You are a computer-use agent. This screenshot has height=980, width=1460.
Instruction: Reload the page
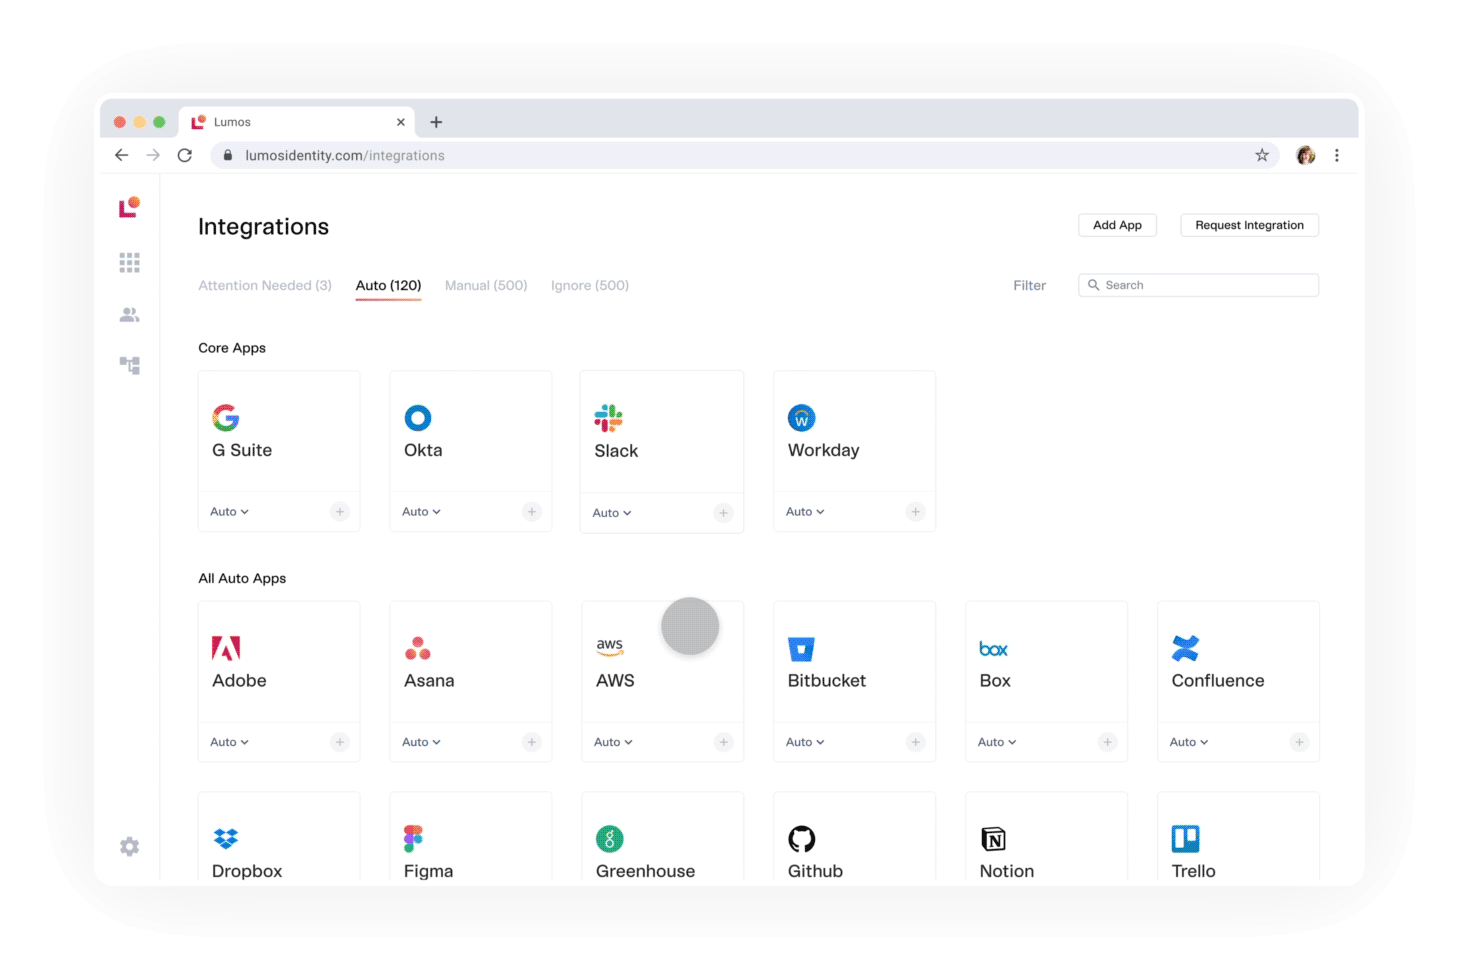(x=185, y=155)
